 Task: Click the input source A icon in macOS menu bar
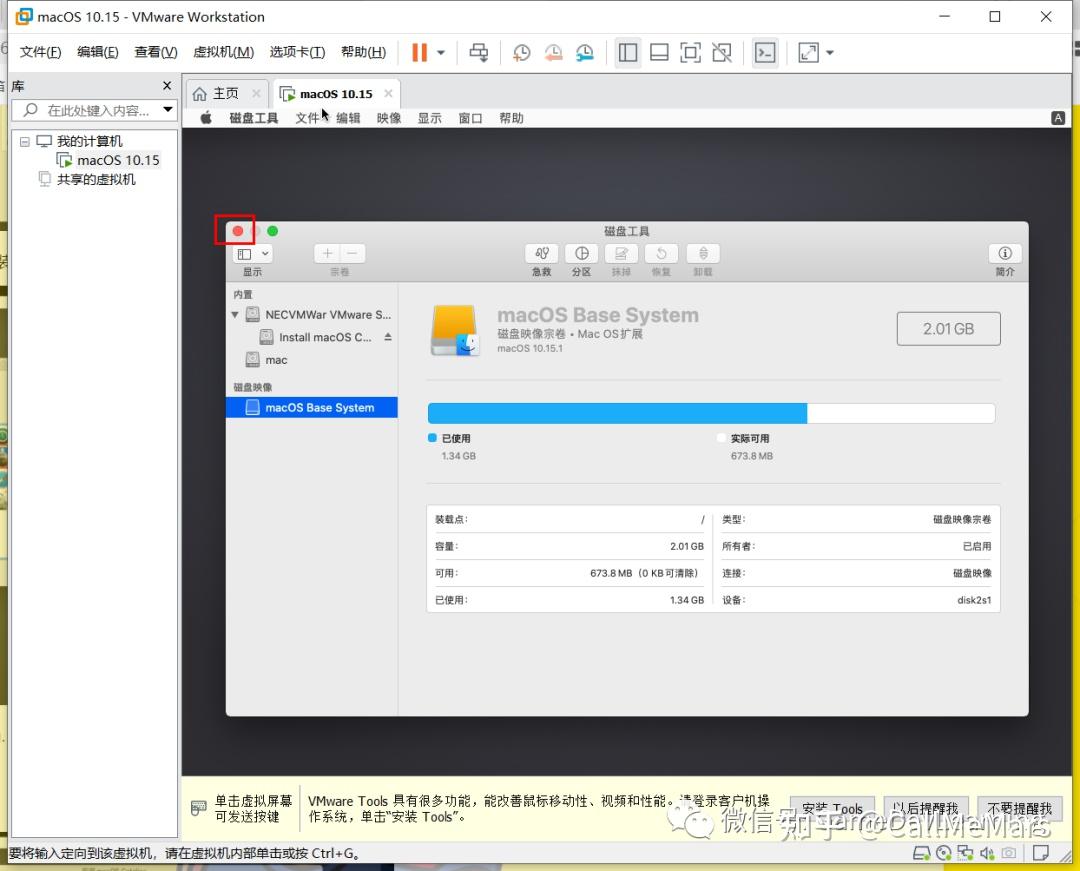pos(1058,118)
